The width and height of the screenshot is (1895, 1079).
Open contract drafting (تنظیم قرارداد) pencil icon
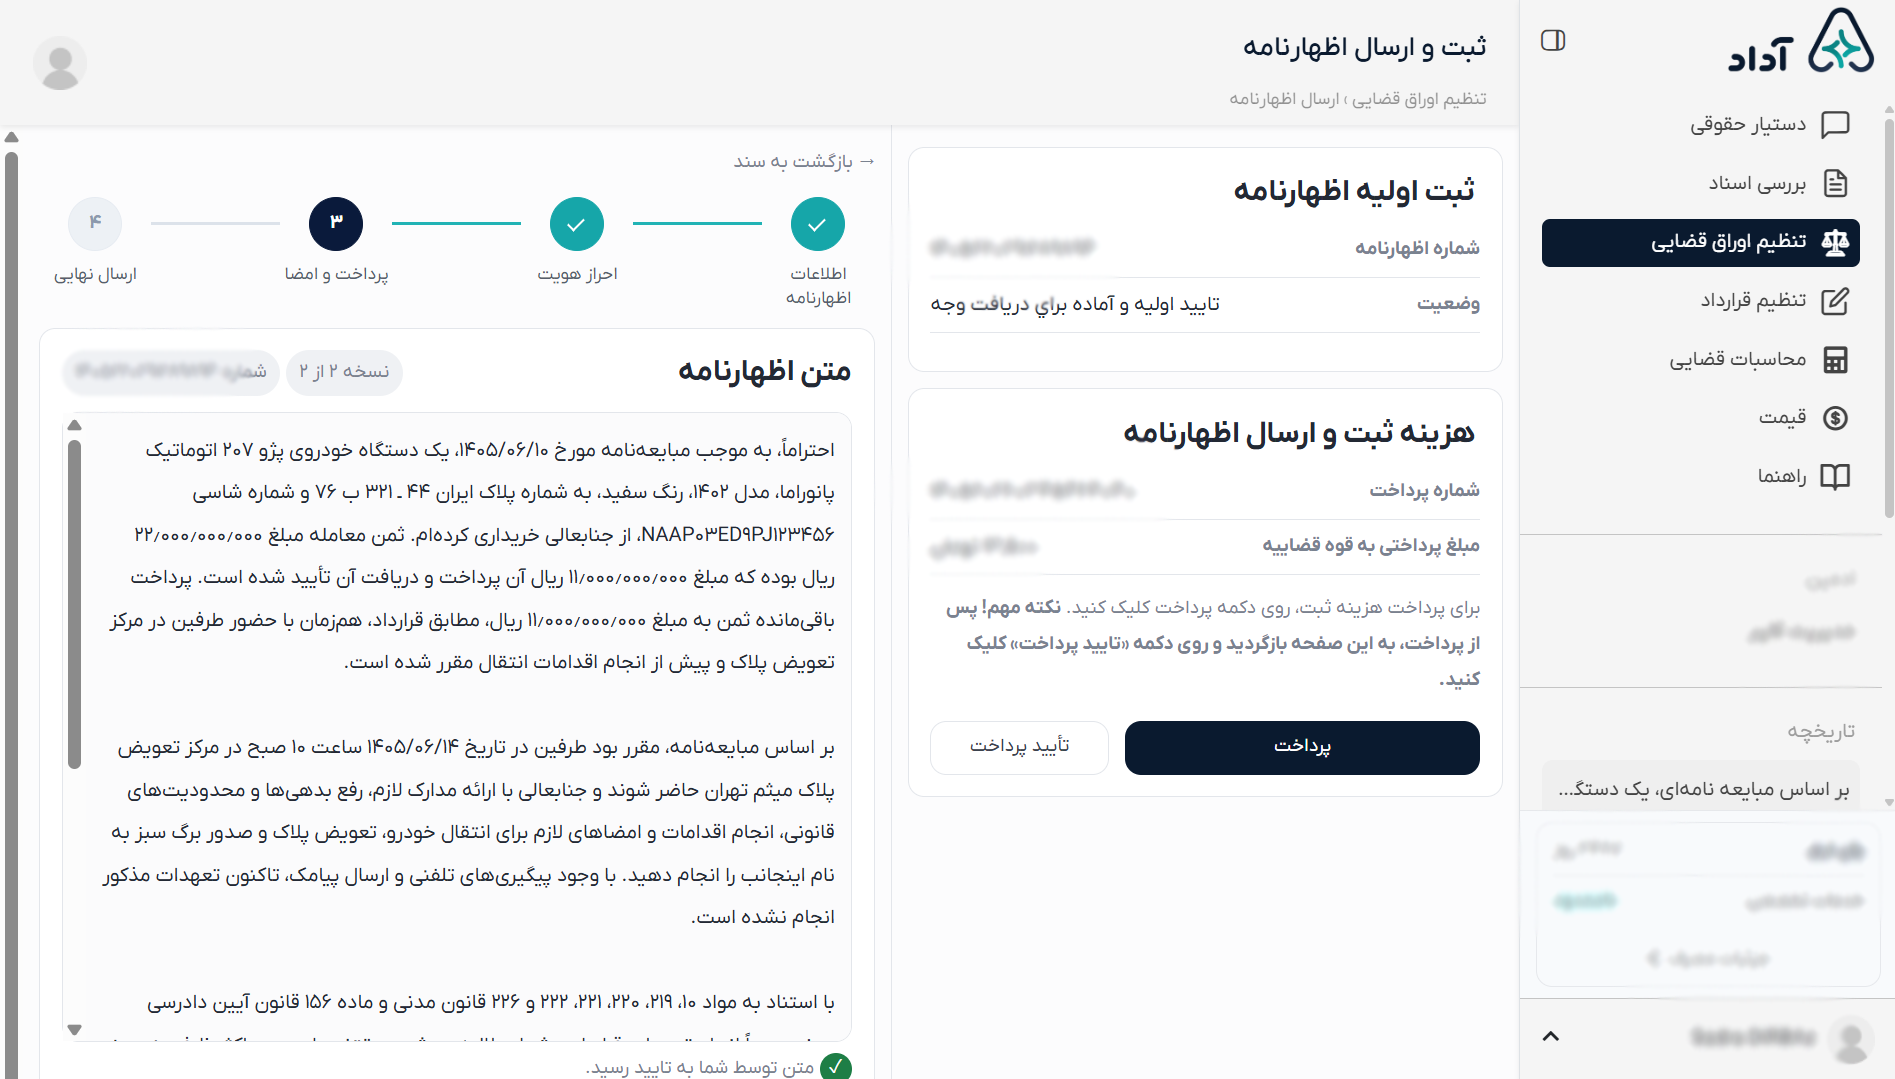[x=1835, y=301]
